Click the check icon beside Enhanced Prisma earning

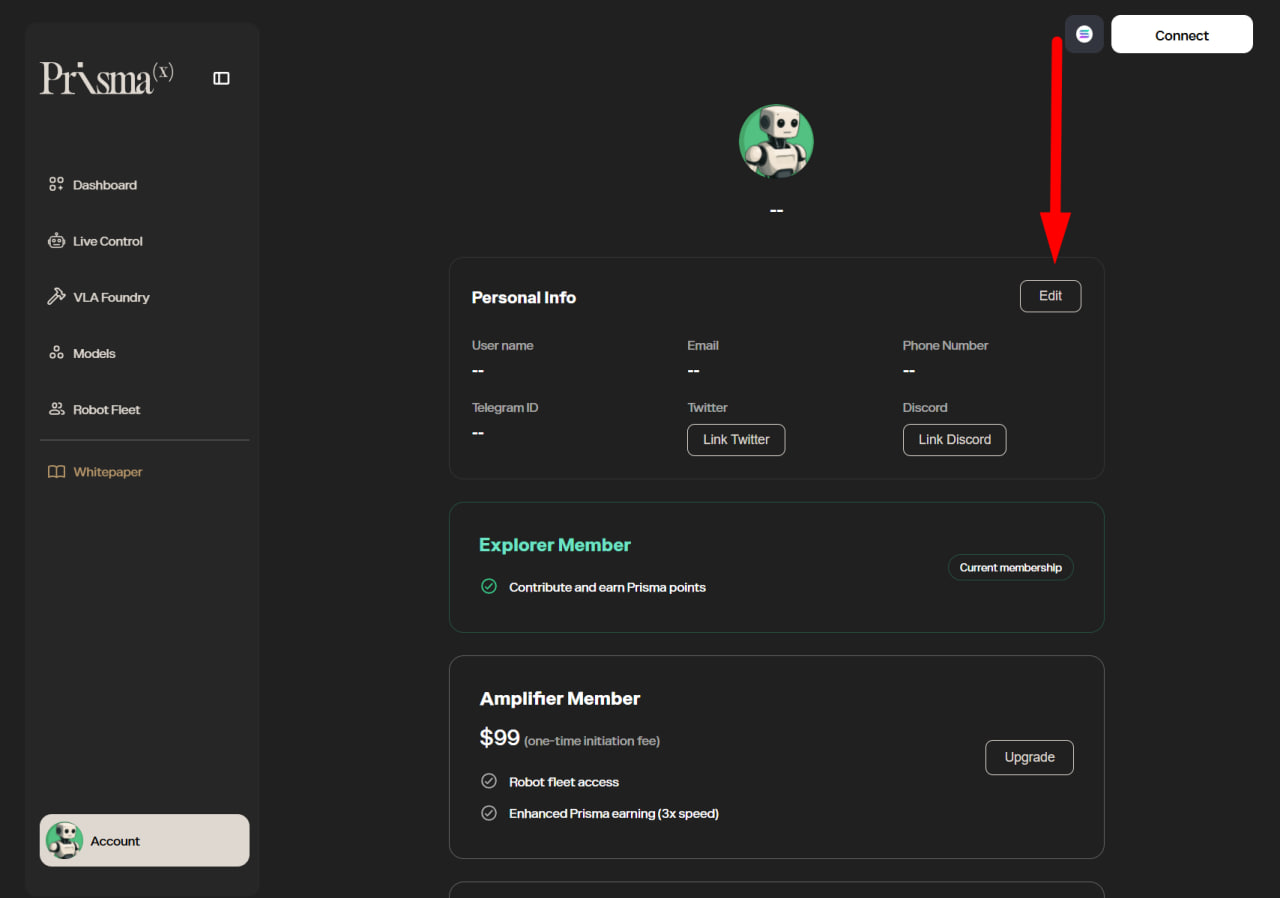coord(489,813)
